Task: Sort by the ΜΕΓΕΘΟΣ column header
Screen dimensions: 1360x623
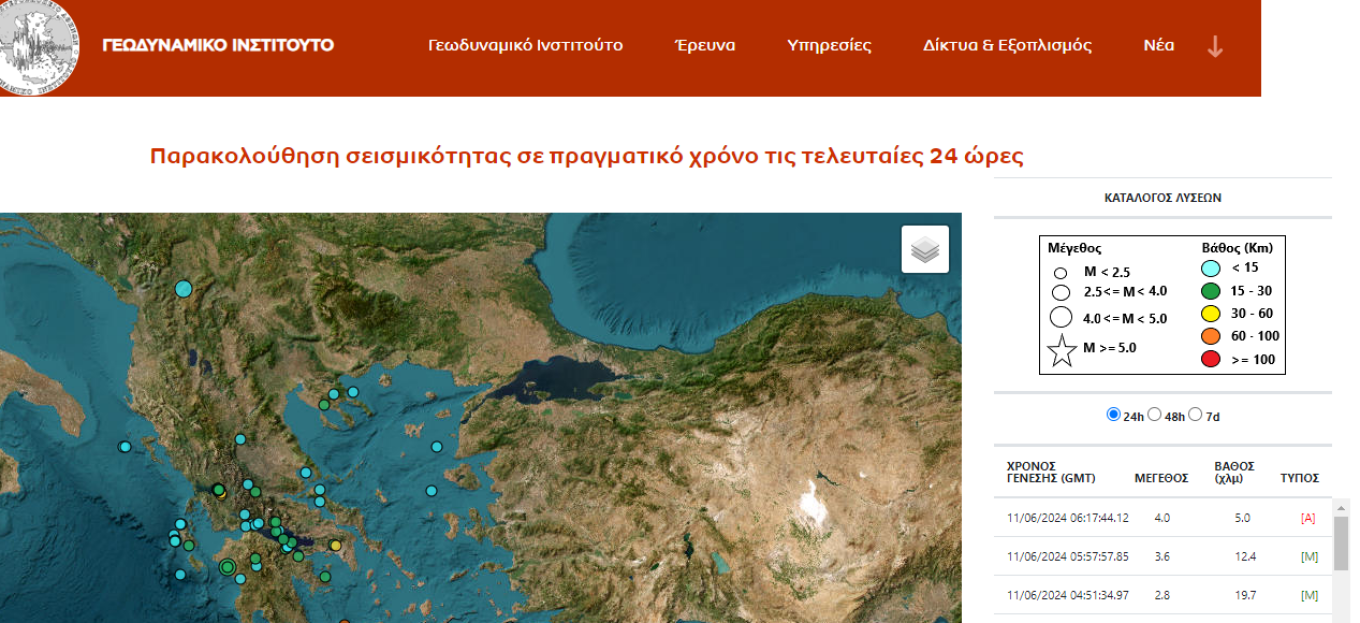Action: (x=1161, y=478)
